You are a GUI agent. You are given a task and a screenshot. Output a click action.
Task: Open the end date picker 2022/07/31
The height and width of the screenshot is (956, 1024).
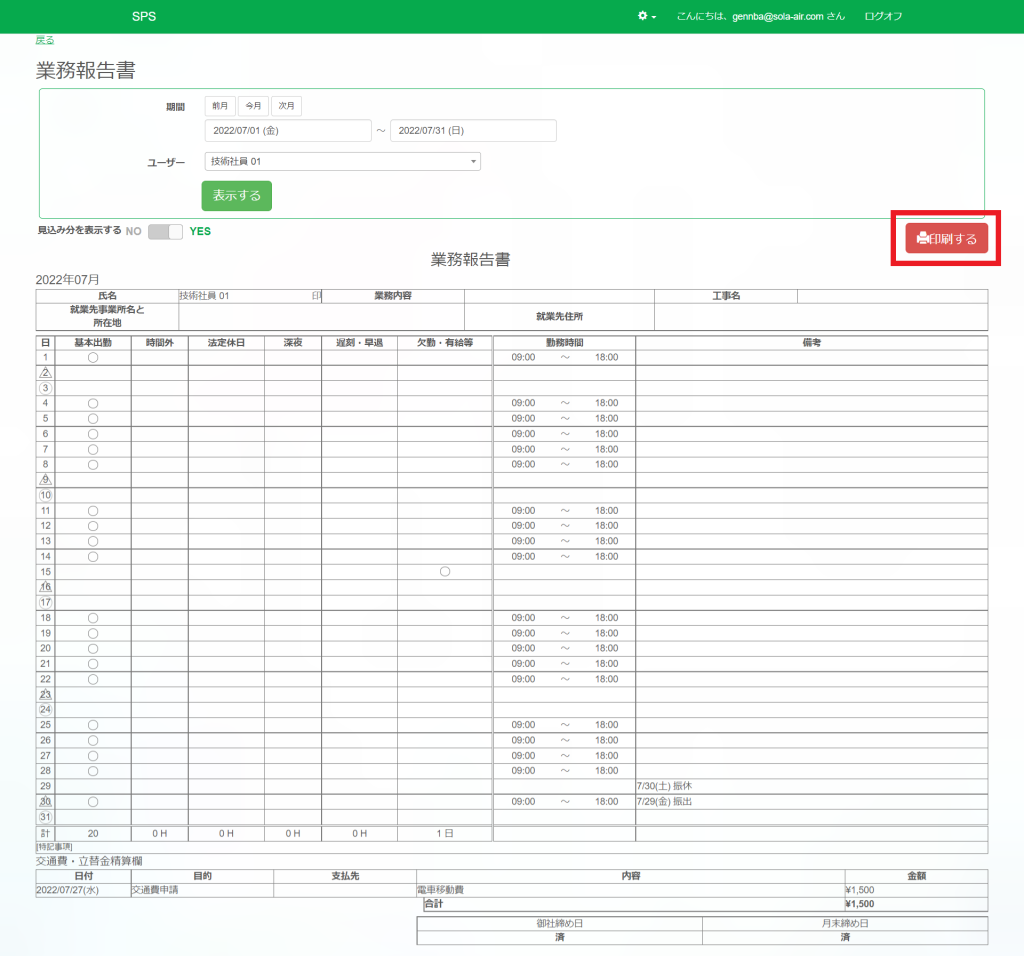473,131
